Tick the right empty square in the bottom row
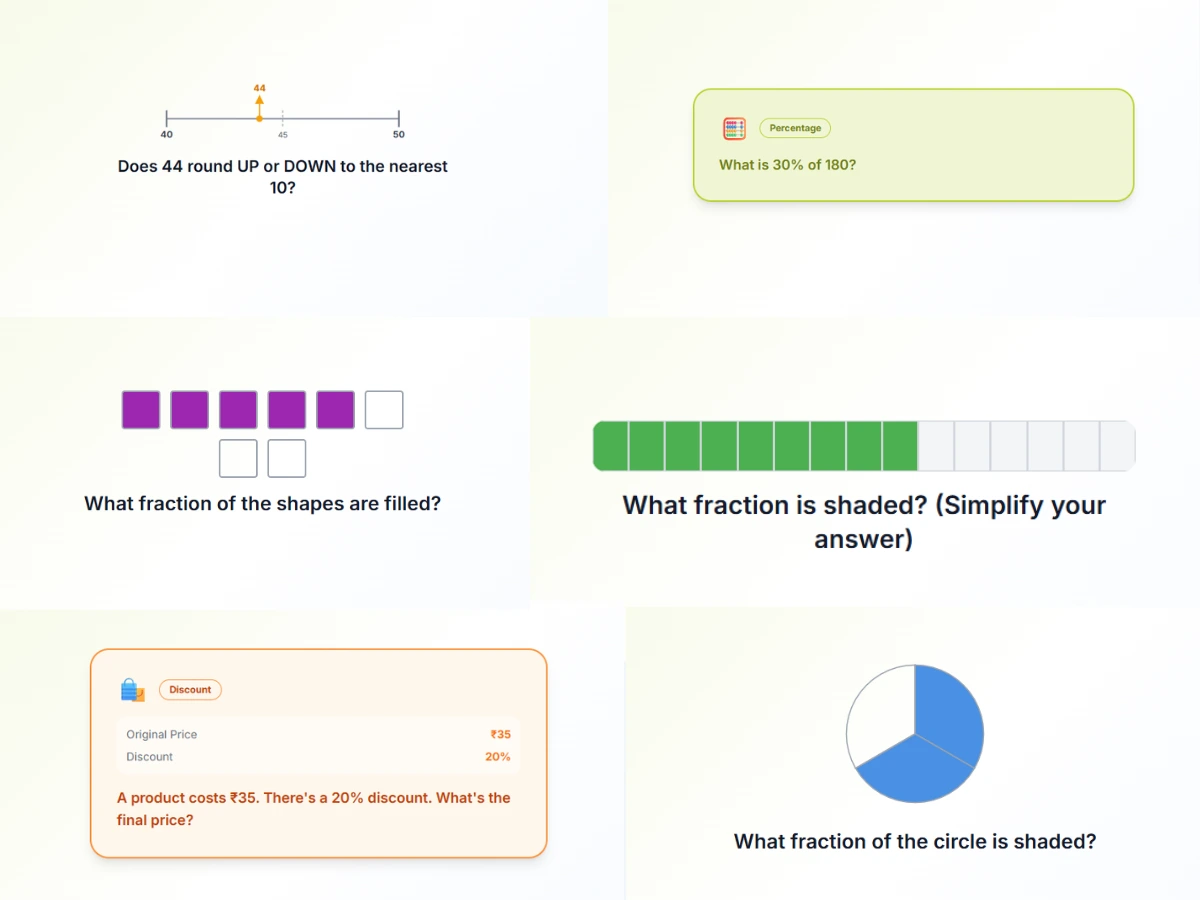1200x900 pixels. coord(287,458)
